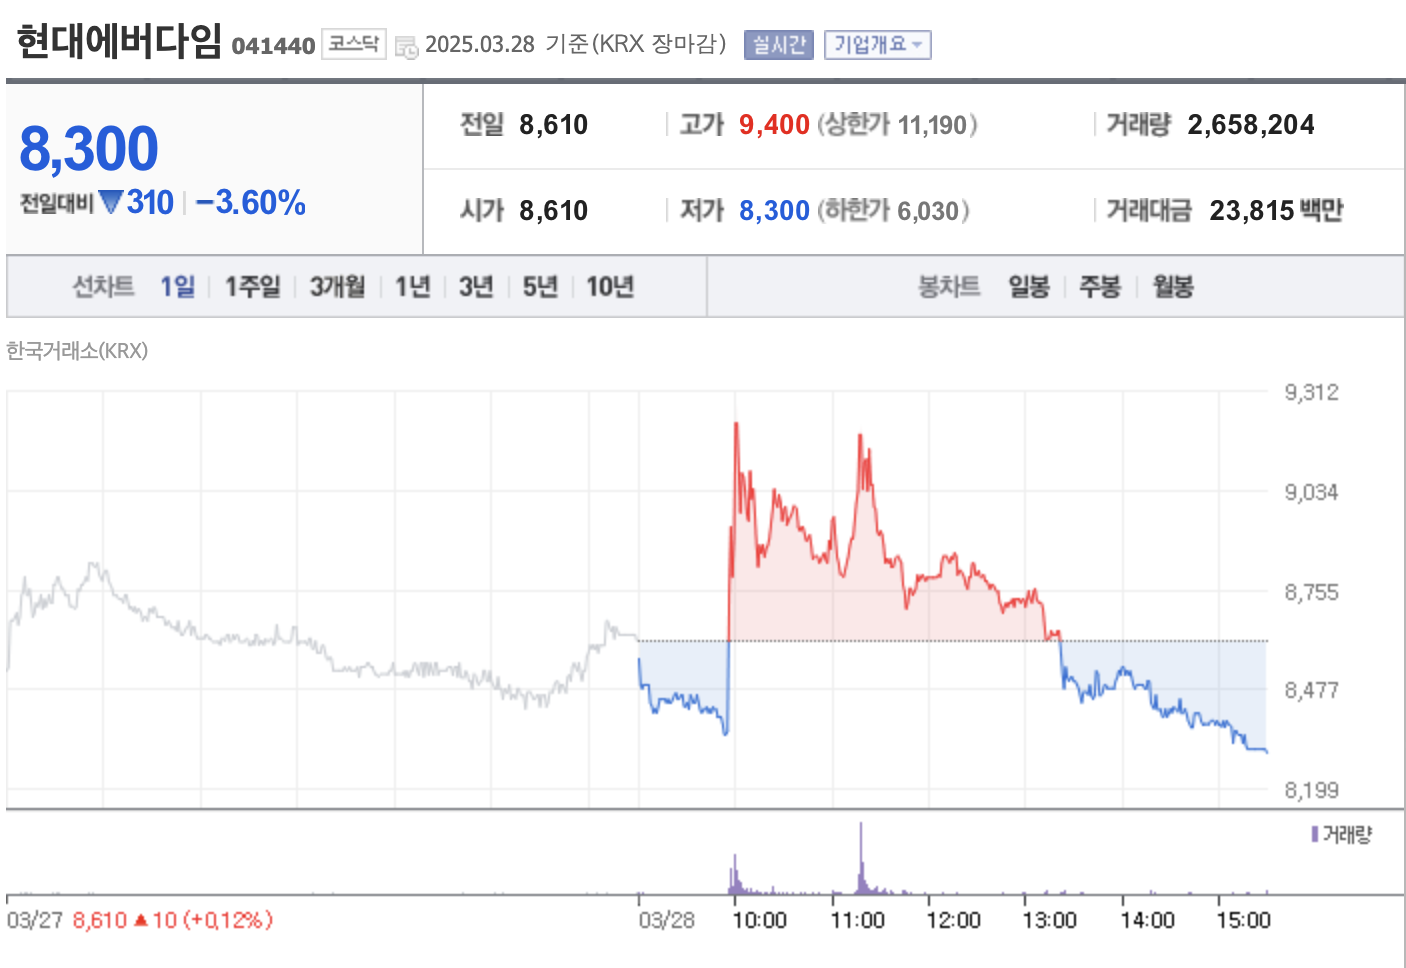1406x968 pixels.
Task: Show the 5년 line chart
Action: [x=540, y=287]
